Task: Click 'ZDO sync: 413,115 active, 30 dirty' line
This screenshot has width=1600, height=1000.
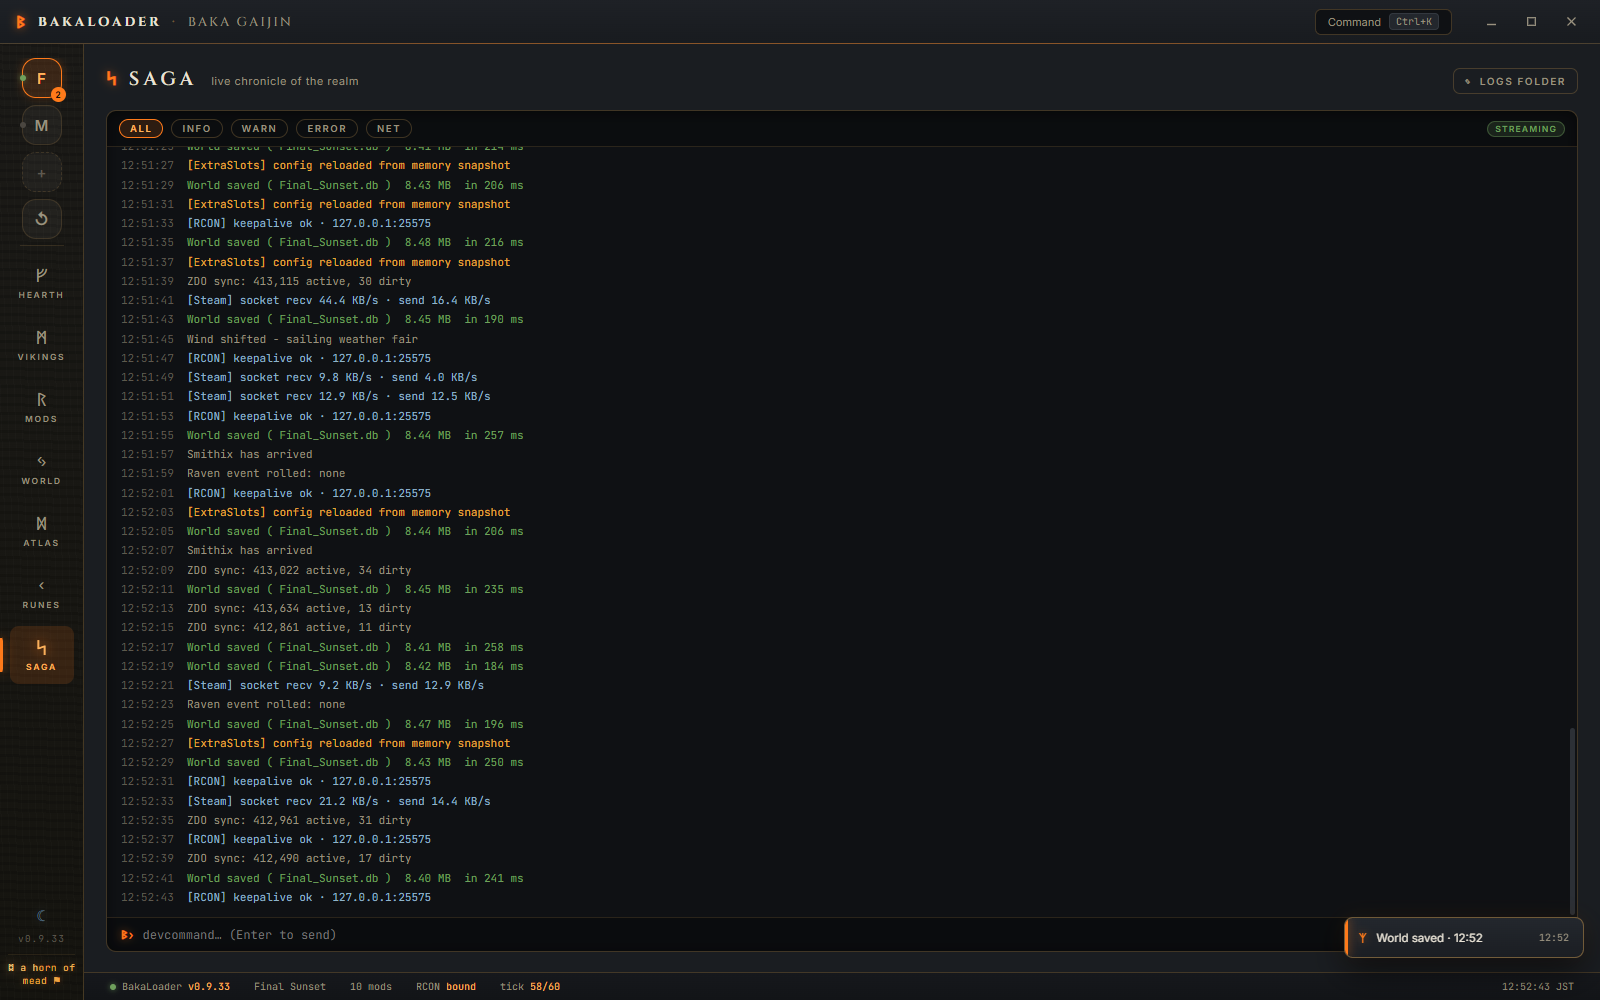Action: click(x=299, y=282)
